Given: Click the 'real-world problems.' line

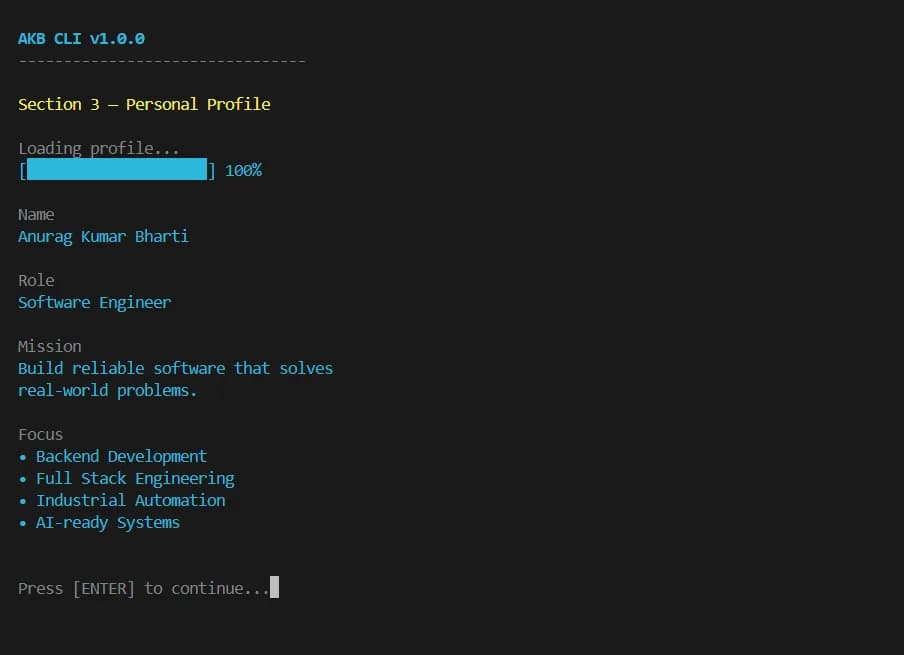Looking at the screenshot, I should click(107, 391).
